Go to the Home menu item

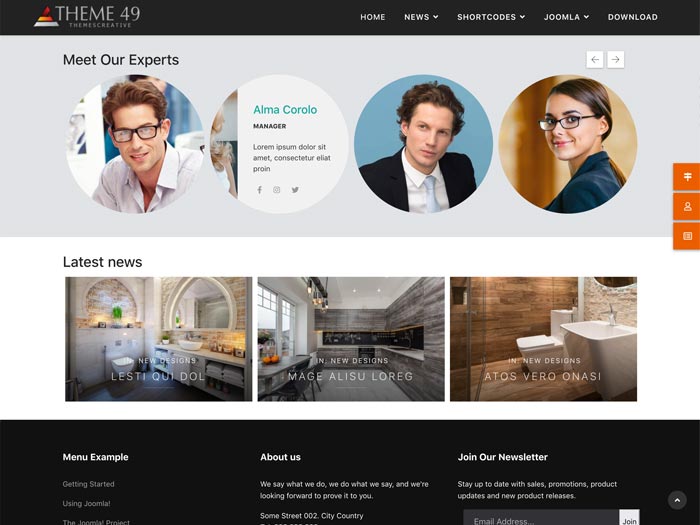(372, 17)
